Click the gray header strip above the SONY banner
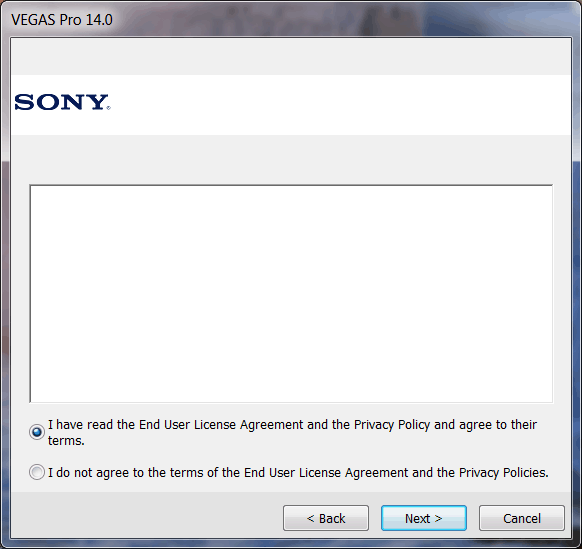This screenshot has width=582, height=549. pyautogui.click(x=291, y=57)
